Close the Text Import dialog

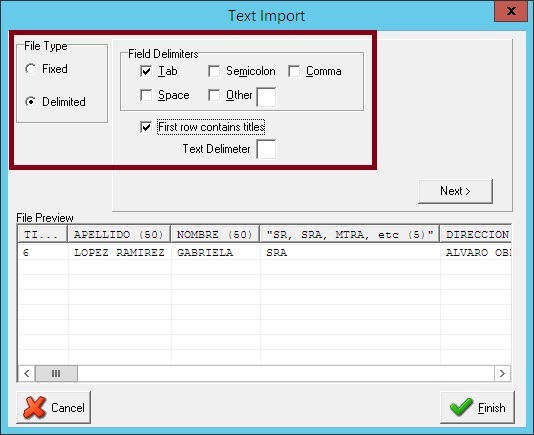511,12
